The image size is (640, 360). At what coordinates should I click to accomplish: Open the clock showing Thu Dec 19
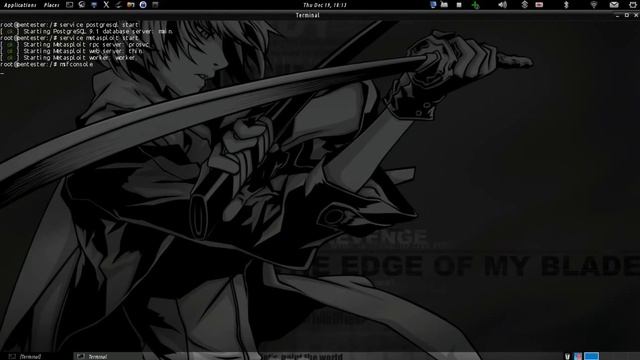click(x=325, y=5)
